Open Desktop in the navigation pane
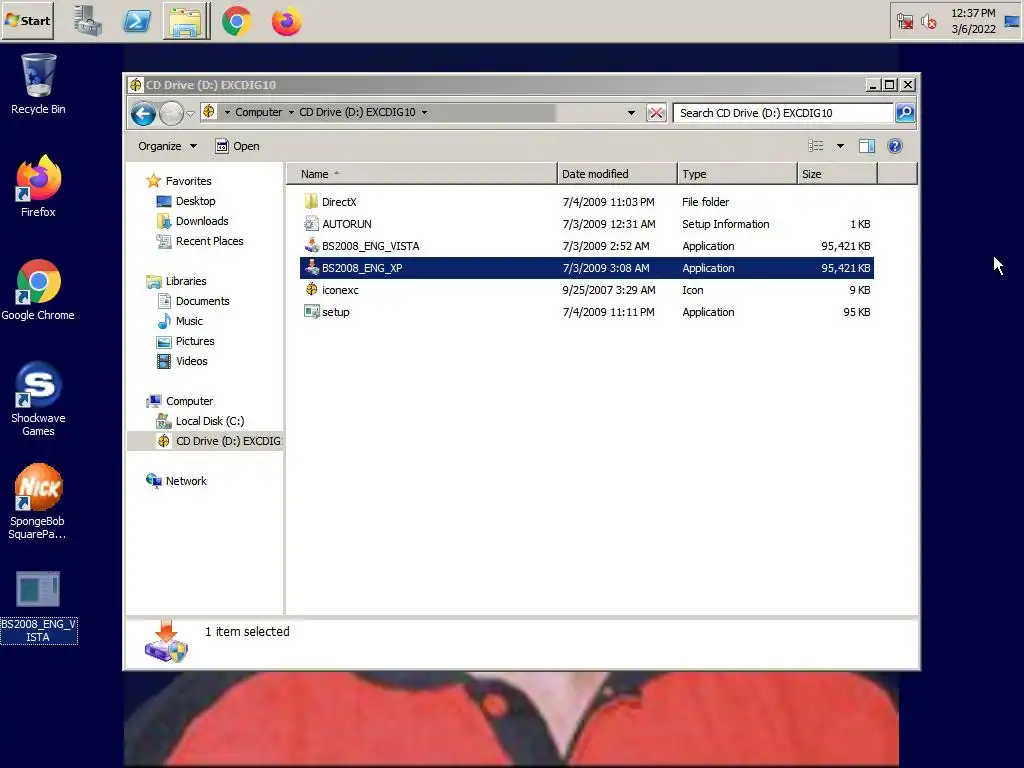This screenshot has width=1024, height=768. click(185, 201)
